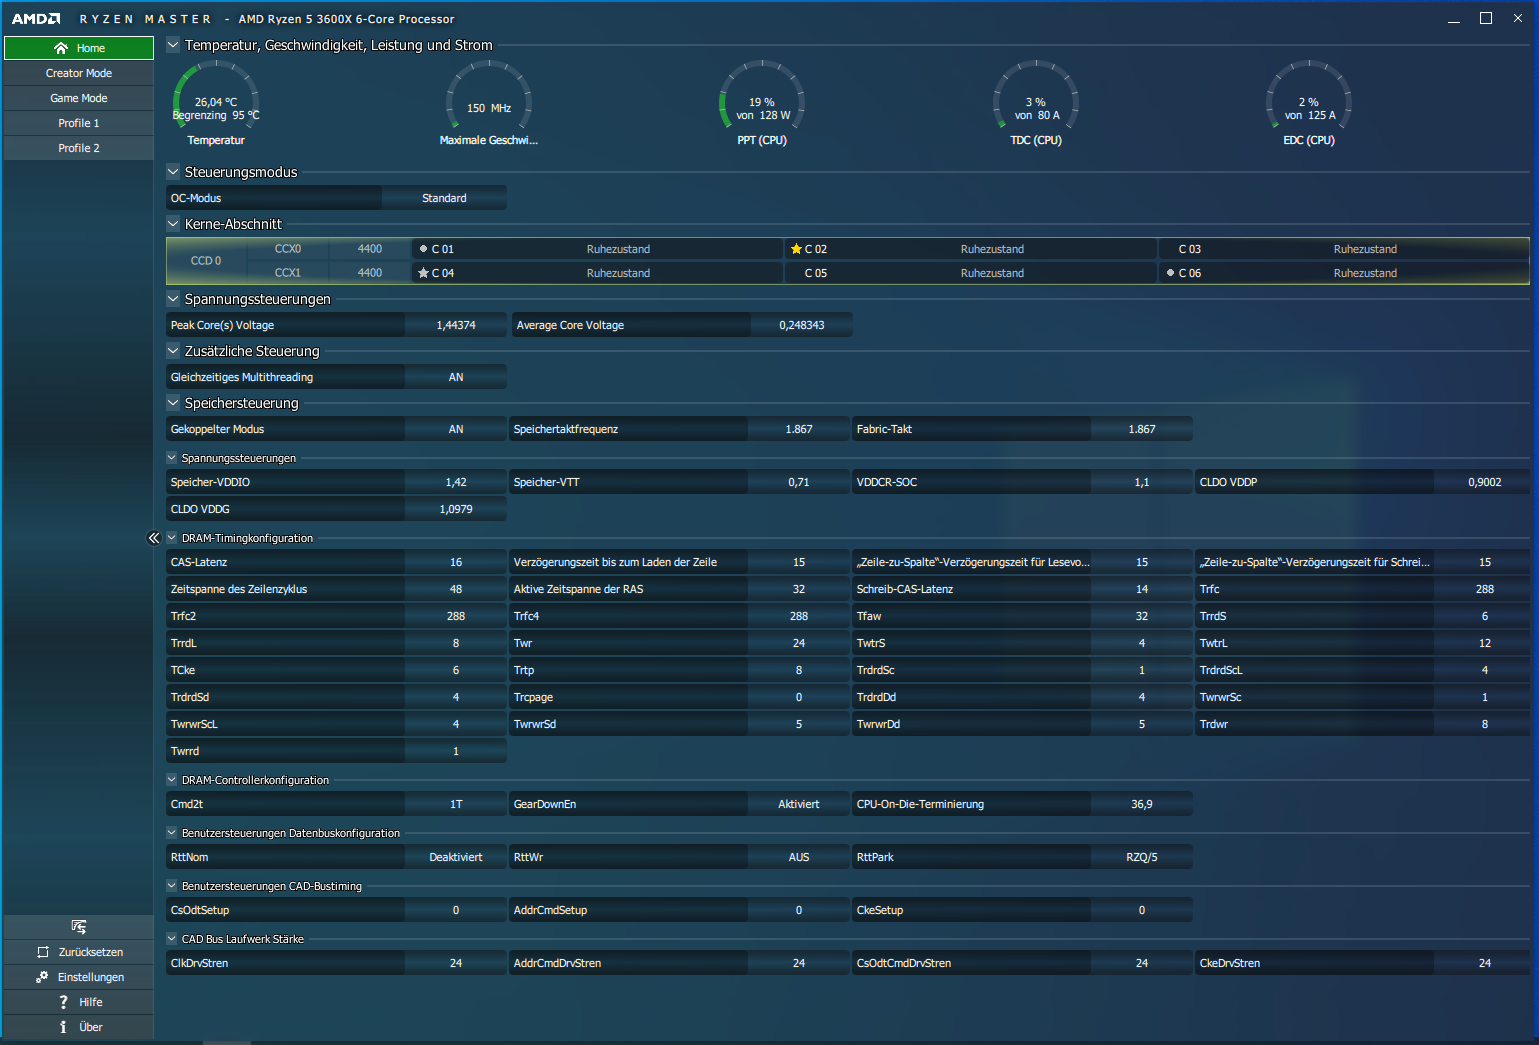Switch to Creator Mode
The width and height of the screenshot is (1539, 1045).
coord(79,73)
